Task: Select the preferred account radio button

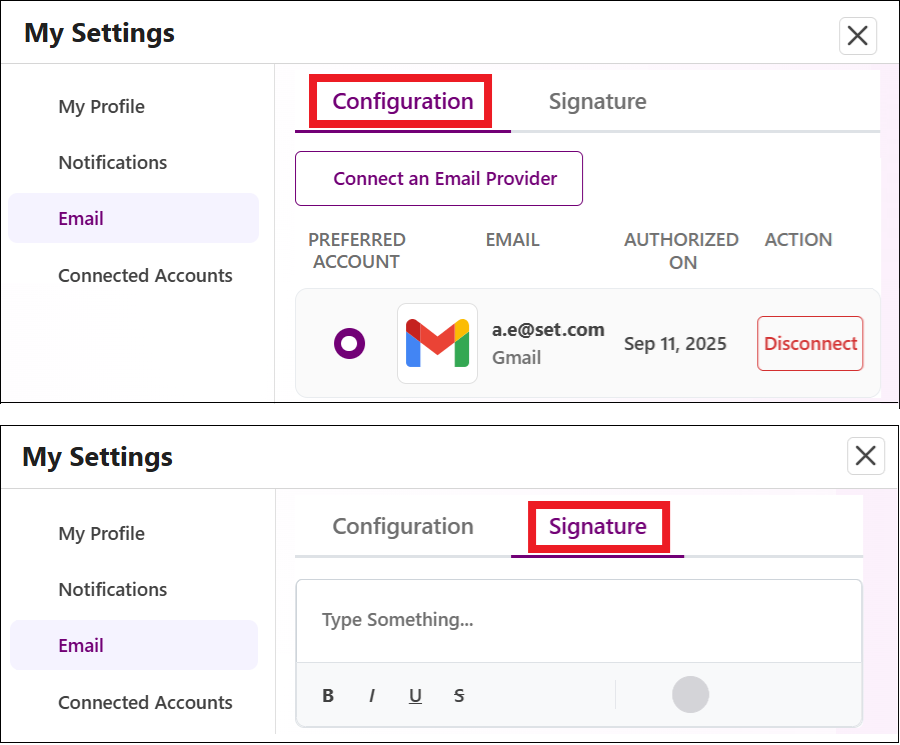Action: pyautogui.click(x=348, y=343)
